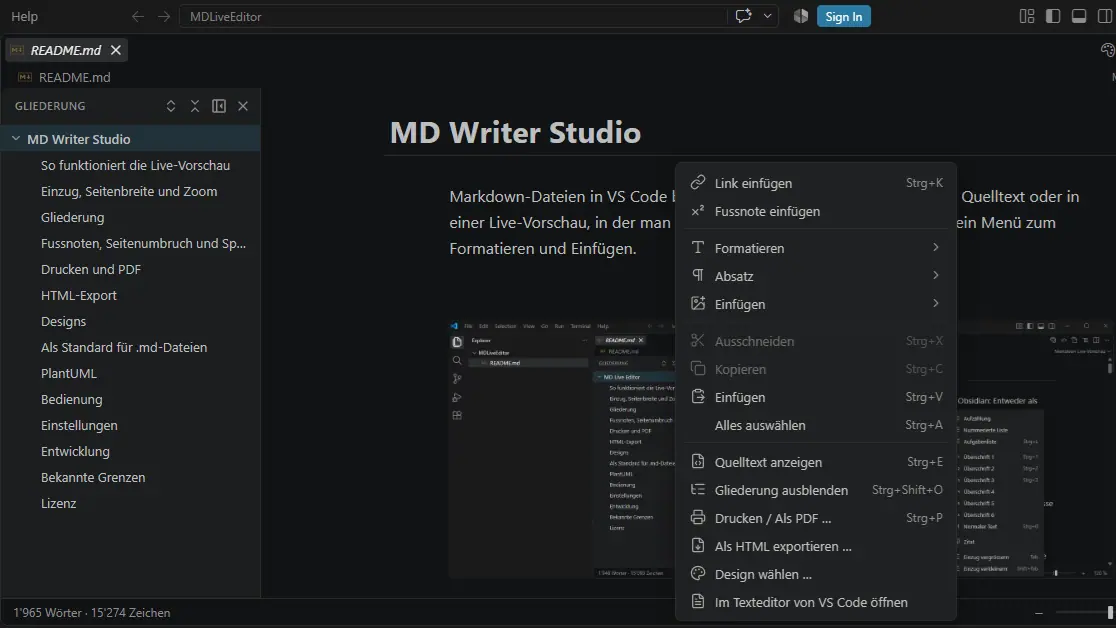This screenshot has height=628, width=1116.
Task: Open Einstellungen outline entry
Action: (79, 425)
